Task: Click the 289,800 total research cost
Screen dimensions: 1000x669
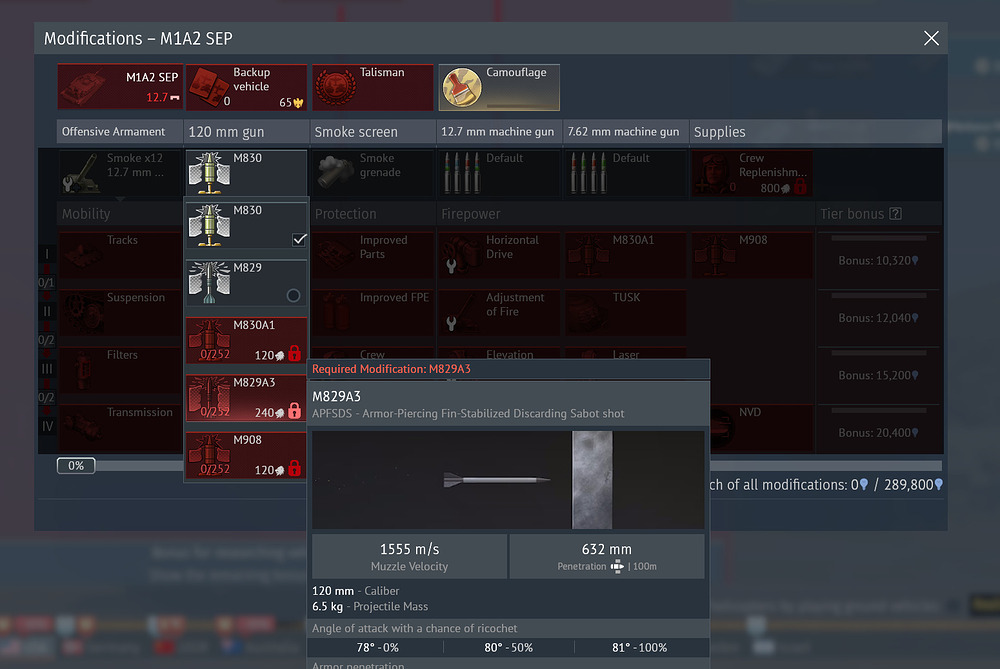Action: [913, 485]
